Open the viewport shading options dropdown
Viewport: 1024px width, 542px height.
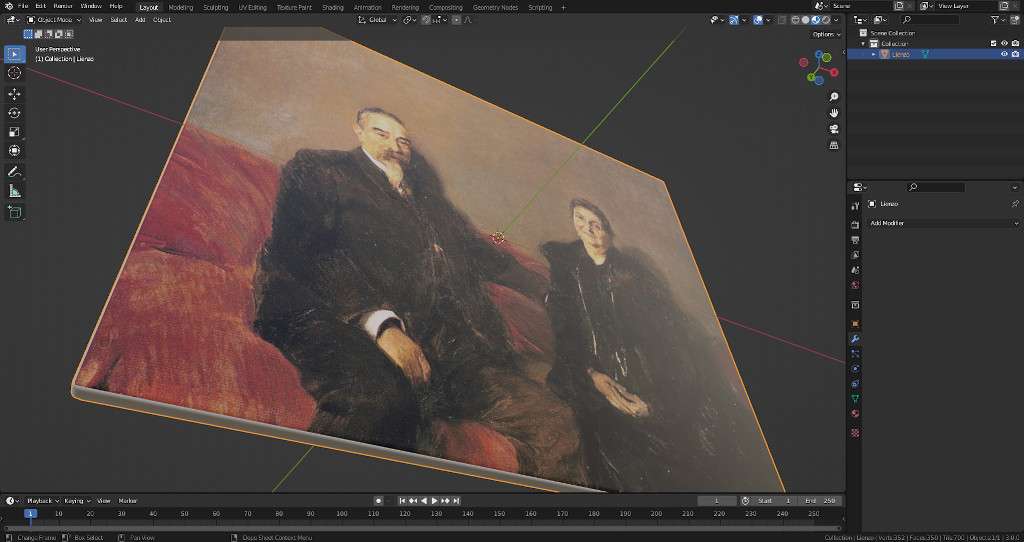837,20
